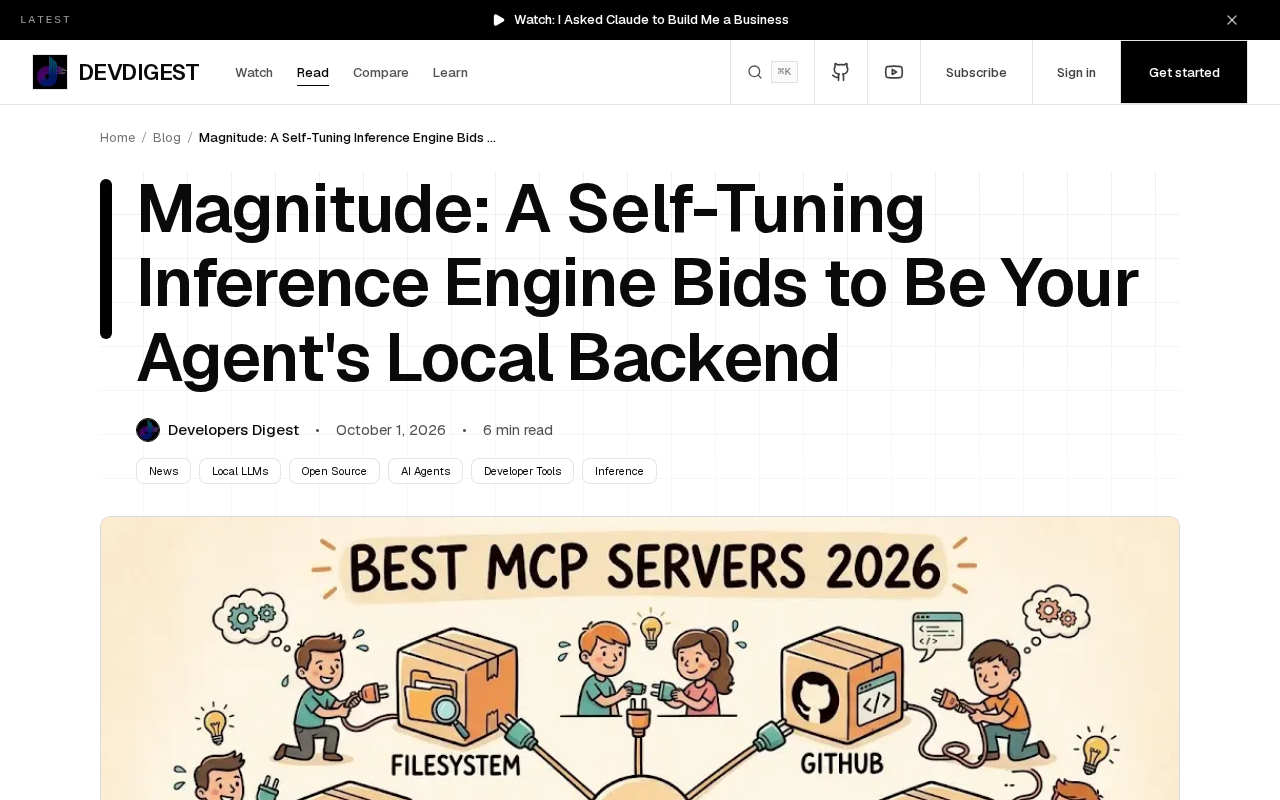1280x800 pixels.
Task: Click the play icon in the top banner
Action: click(x=499, y=20)
